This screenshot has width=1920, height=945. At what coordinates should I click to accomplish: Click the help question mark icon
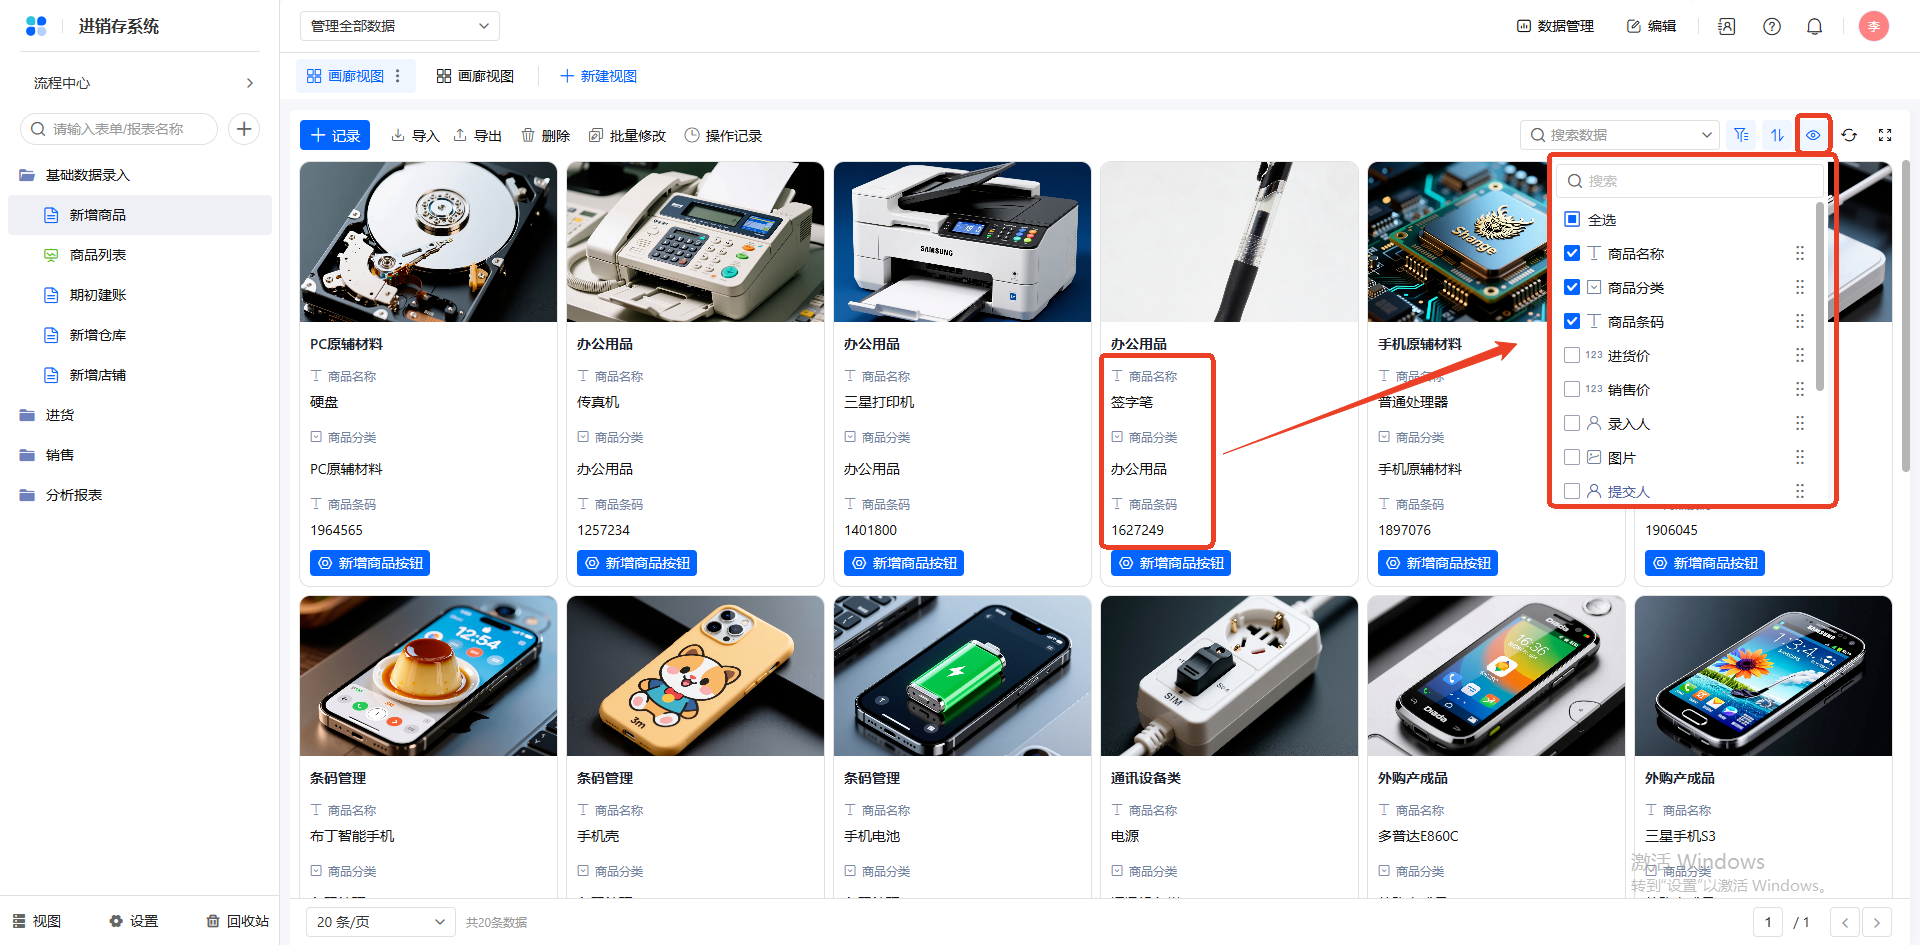pos(1771,26)
